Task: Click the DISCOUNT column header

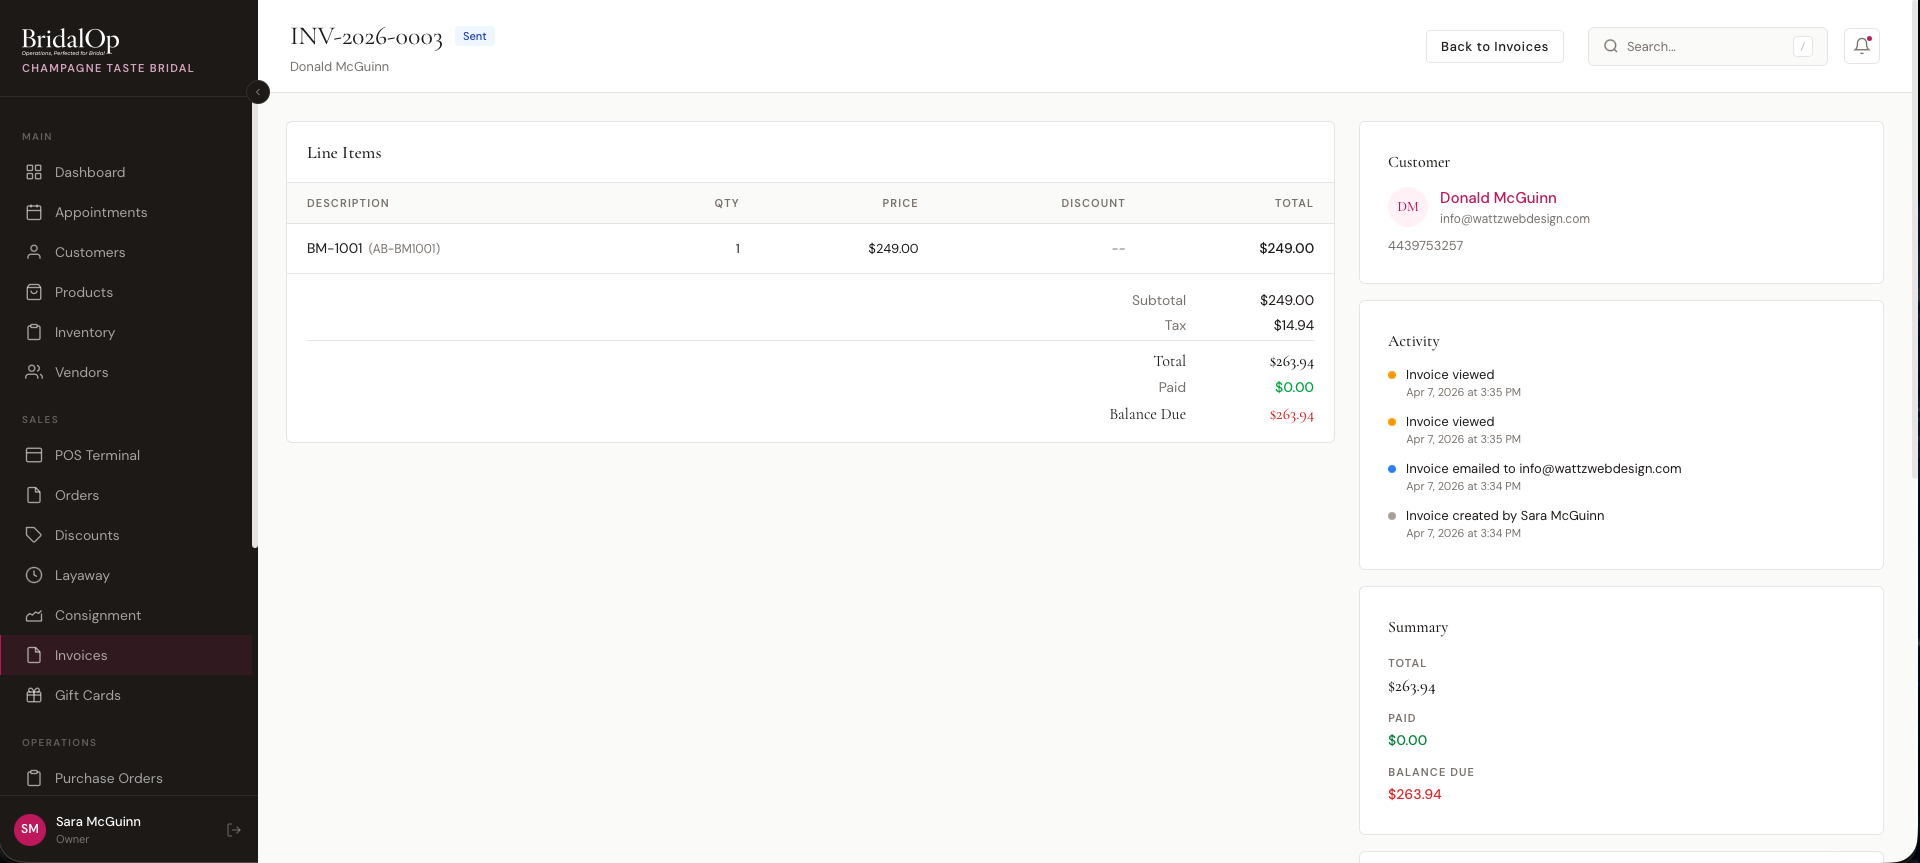Action: [x=1093, y=203]
